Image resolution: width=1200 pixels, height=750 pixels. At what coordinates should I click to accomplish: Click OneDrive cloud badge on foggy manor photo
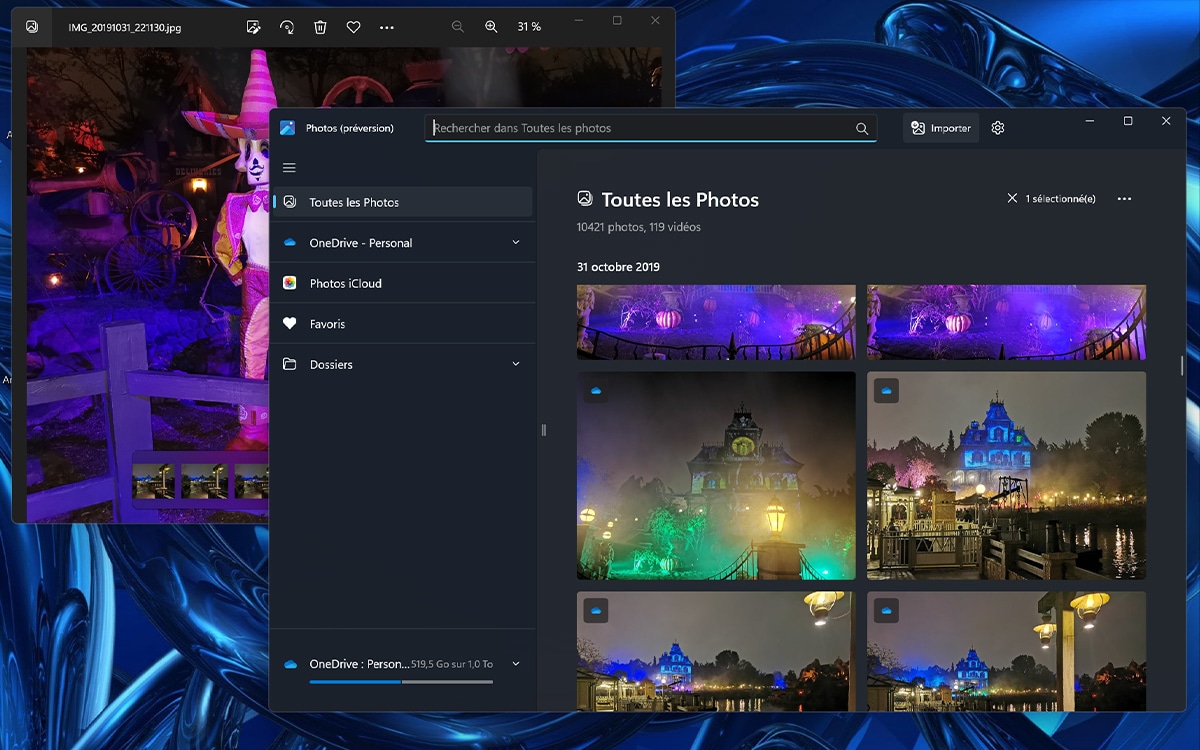coord(596,391)
